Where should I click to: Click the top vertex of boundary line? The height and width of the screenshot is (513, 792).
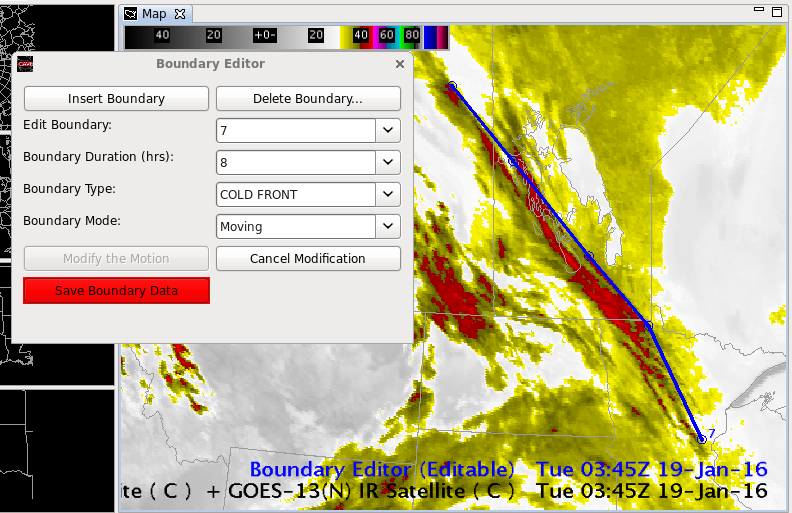point(452,86)
